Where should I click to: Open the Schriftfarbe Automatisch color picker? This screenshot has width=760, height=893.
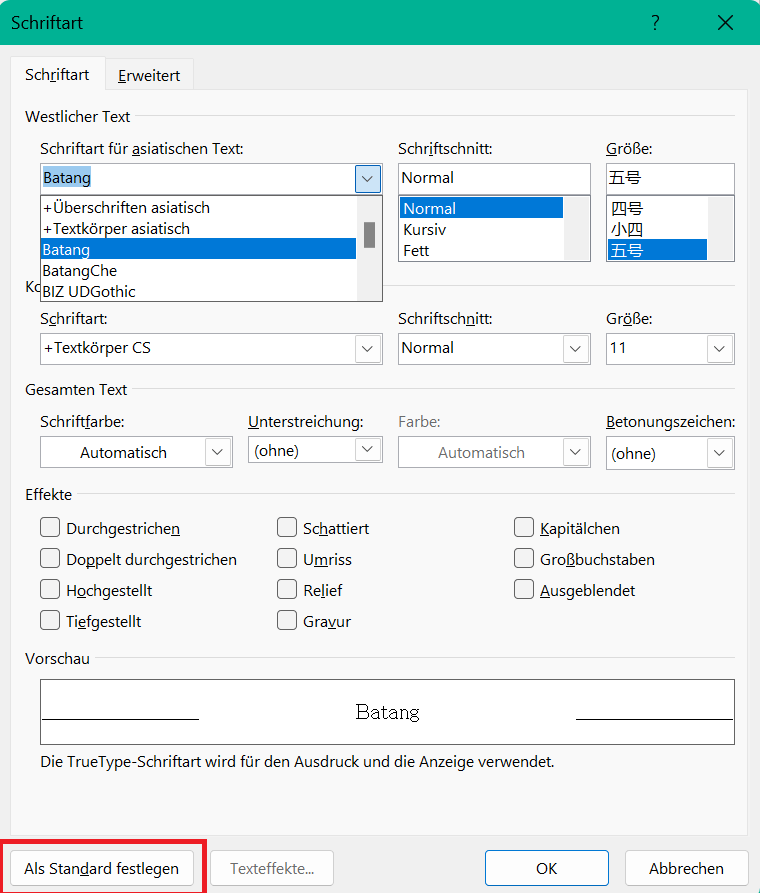218,453
